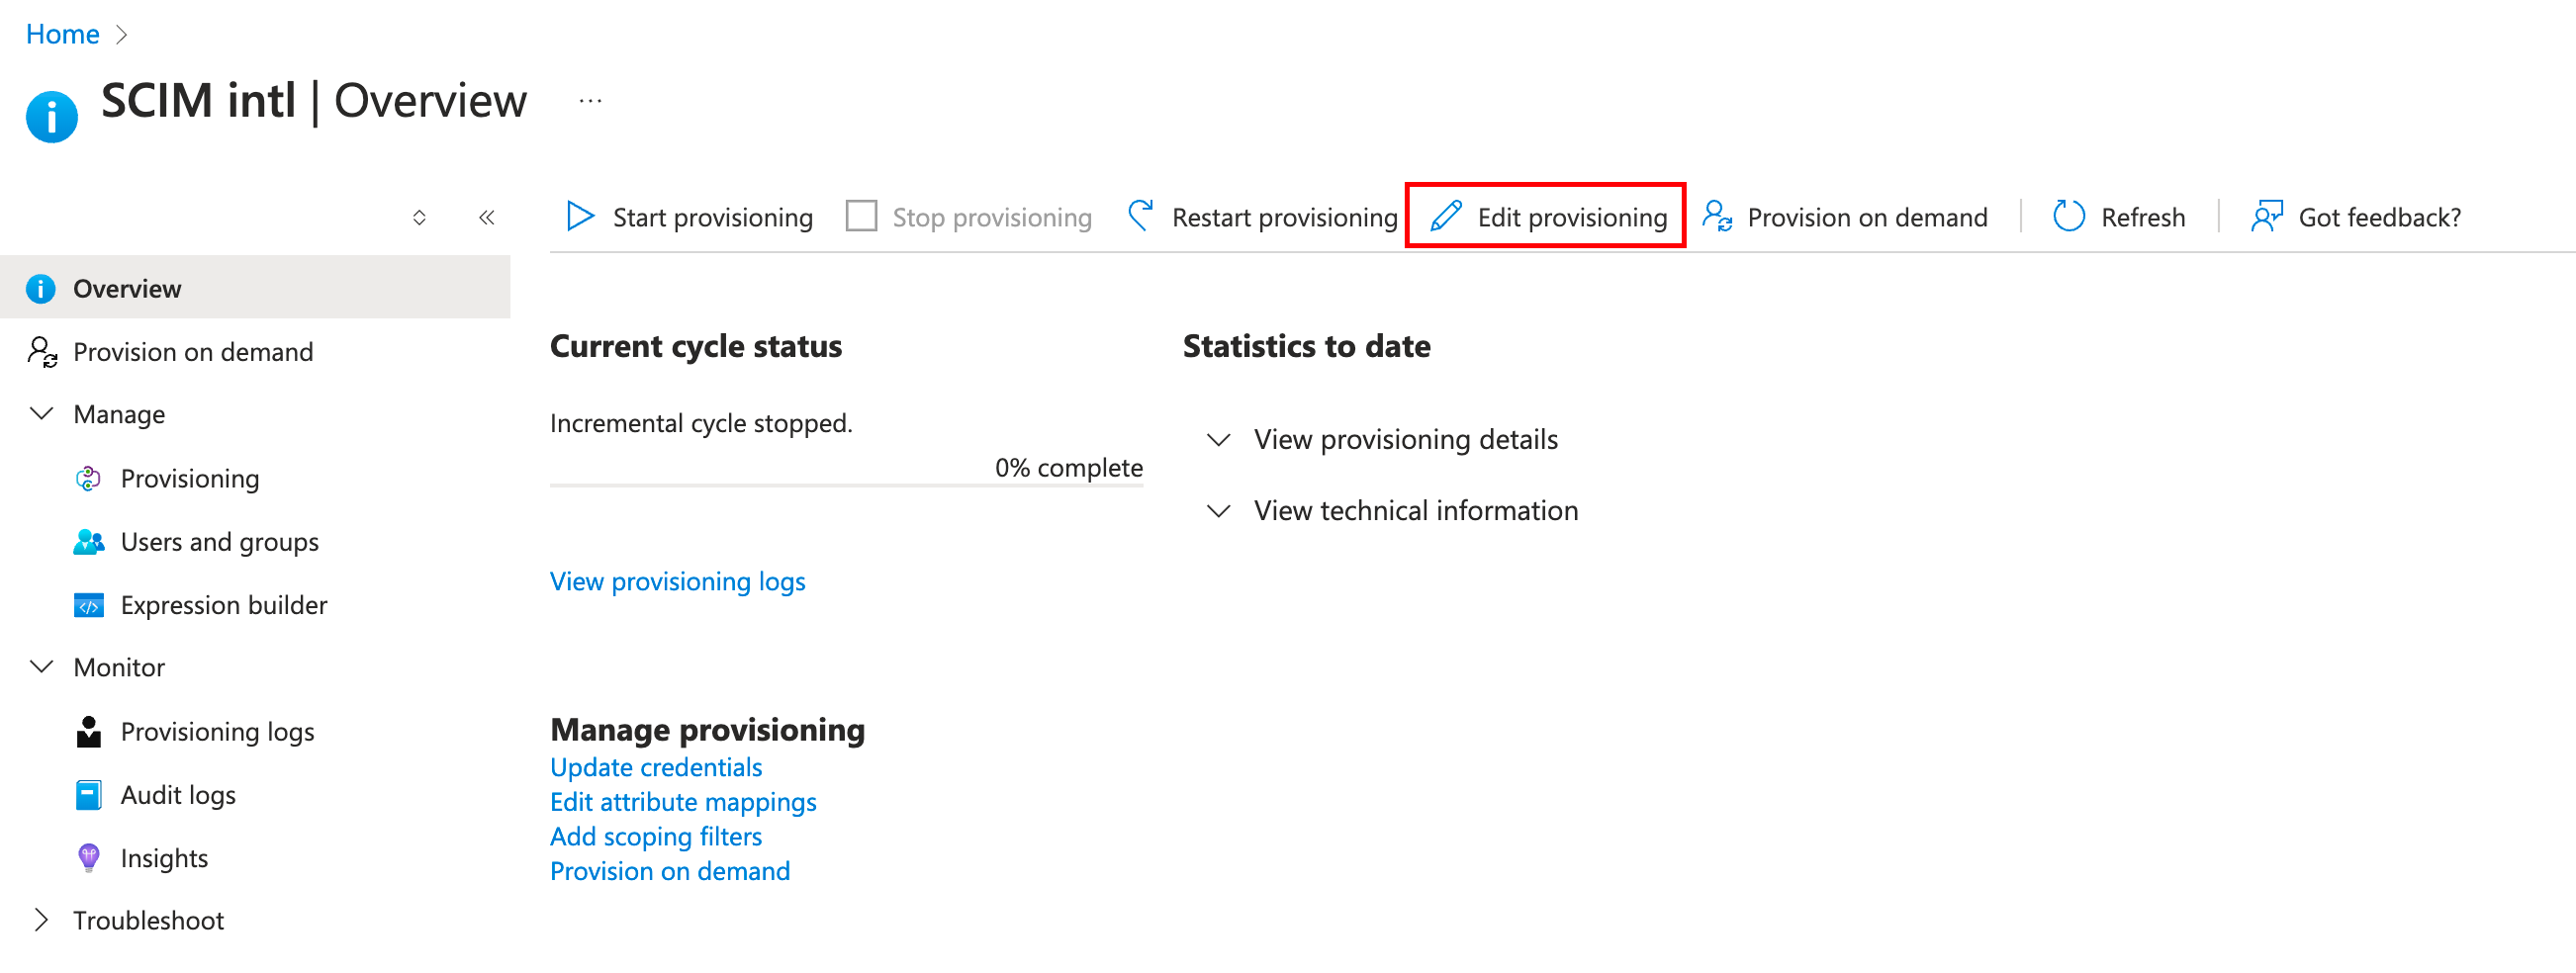Image resolution: width=2576 pixels, height=973 pixels.
Task: Click the Edit provisioning pencil icon
Action: click(1446, 216)
